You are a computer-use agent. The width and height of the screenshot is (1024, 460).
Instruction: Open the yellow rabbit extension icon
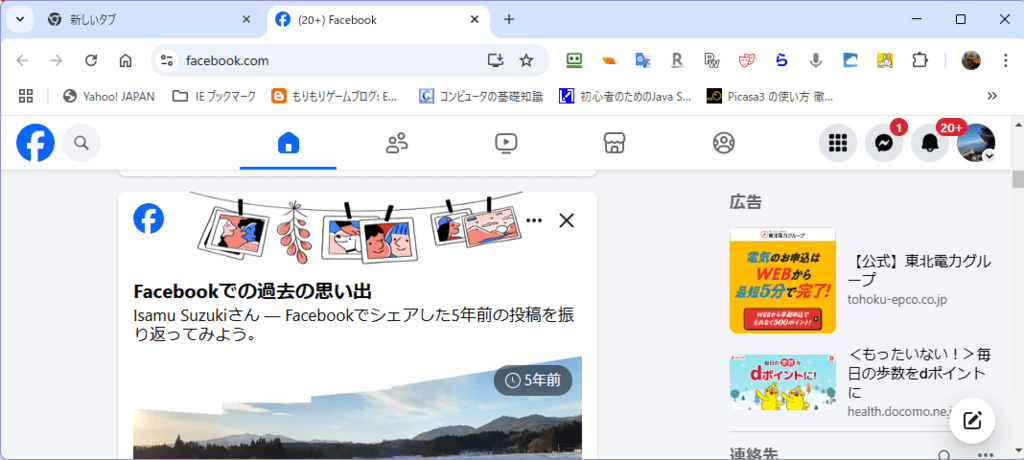[x=884, y=61]
